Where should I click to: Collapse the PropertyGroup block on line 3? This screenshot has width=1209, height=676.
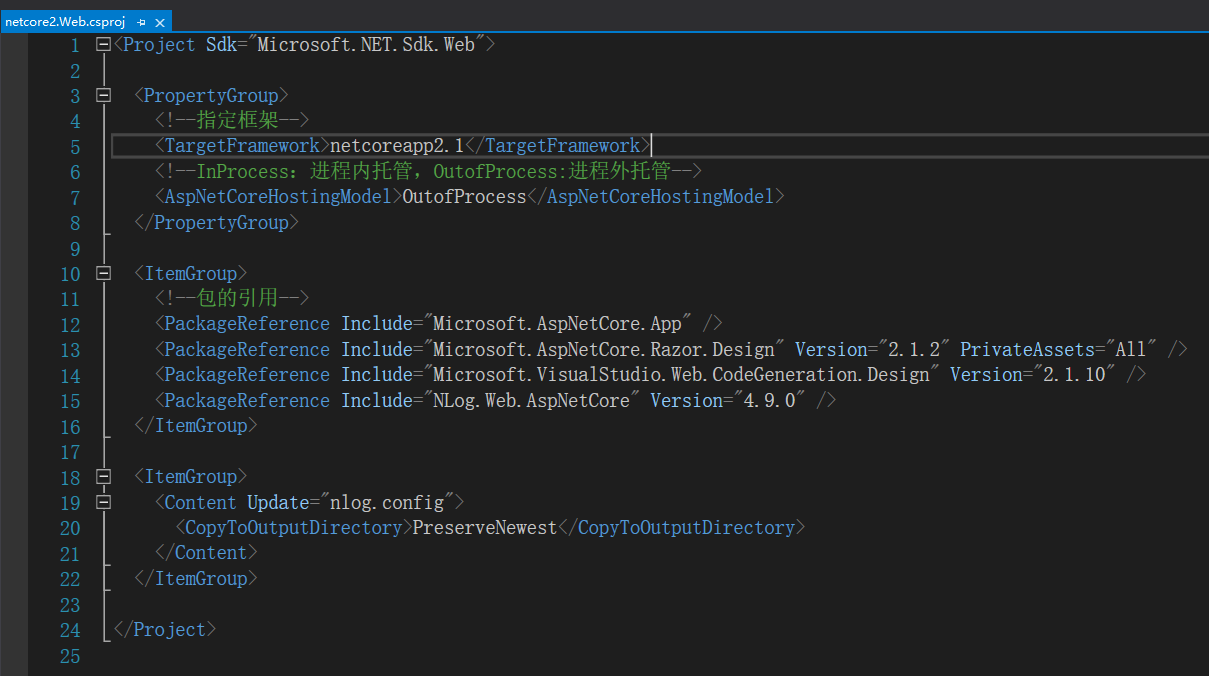(x=103, y=96)
